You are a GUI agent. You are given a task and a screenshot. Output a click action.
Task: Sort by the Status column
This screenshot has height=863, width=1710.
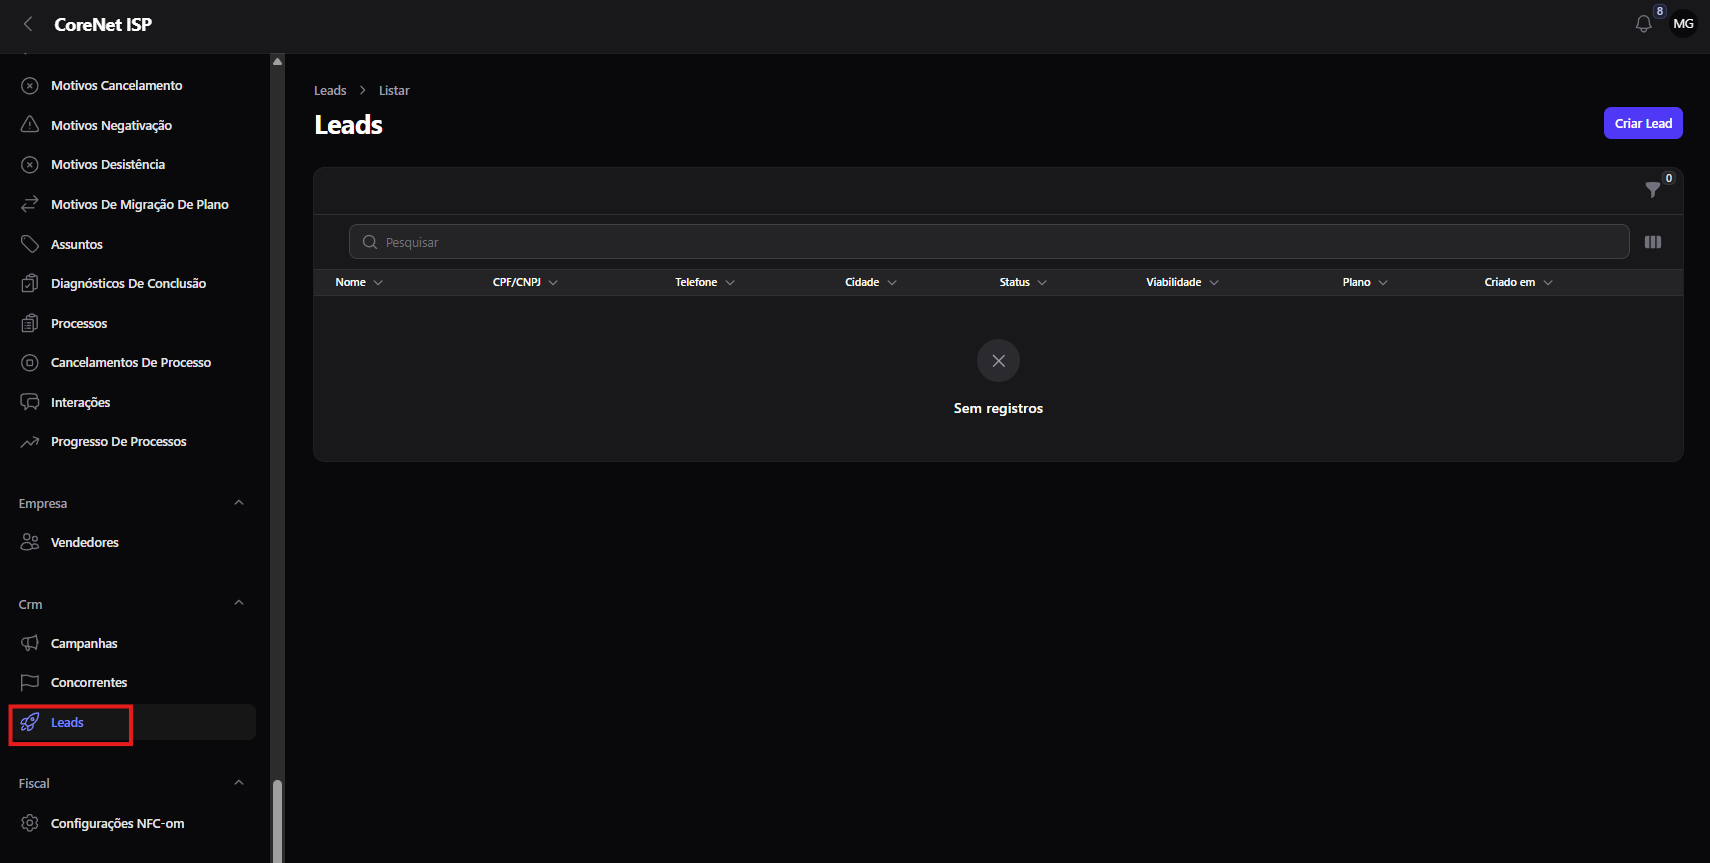click(1023, 282)
